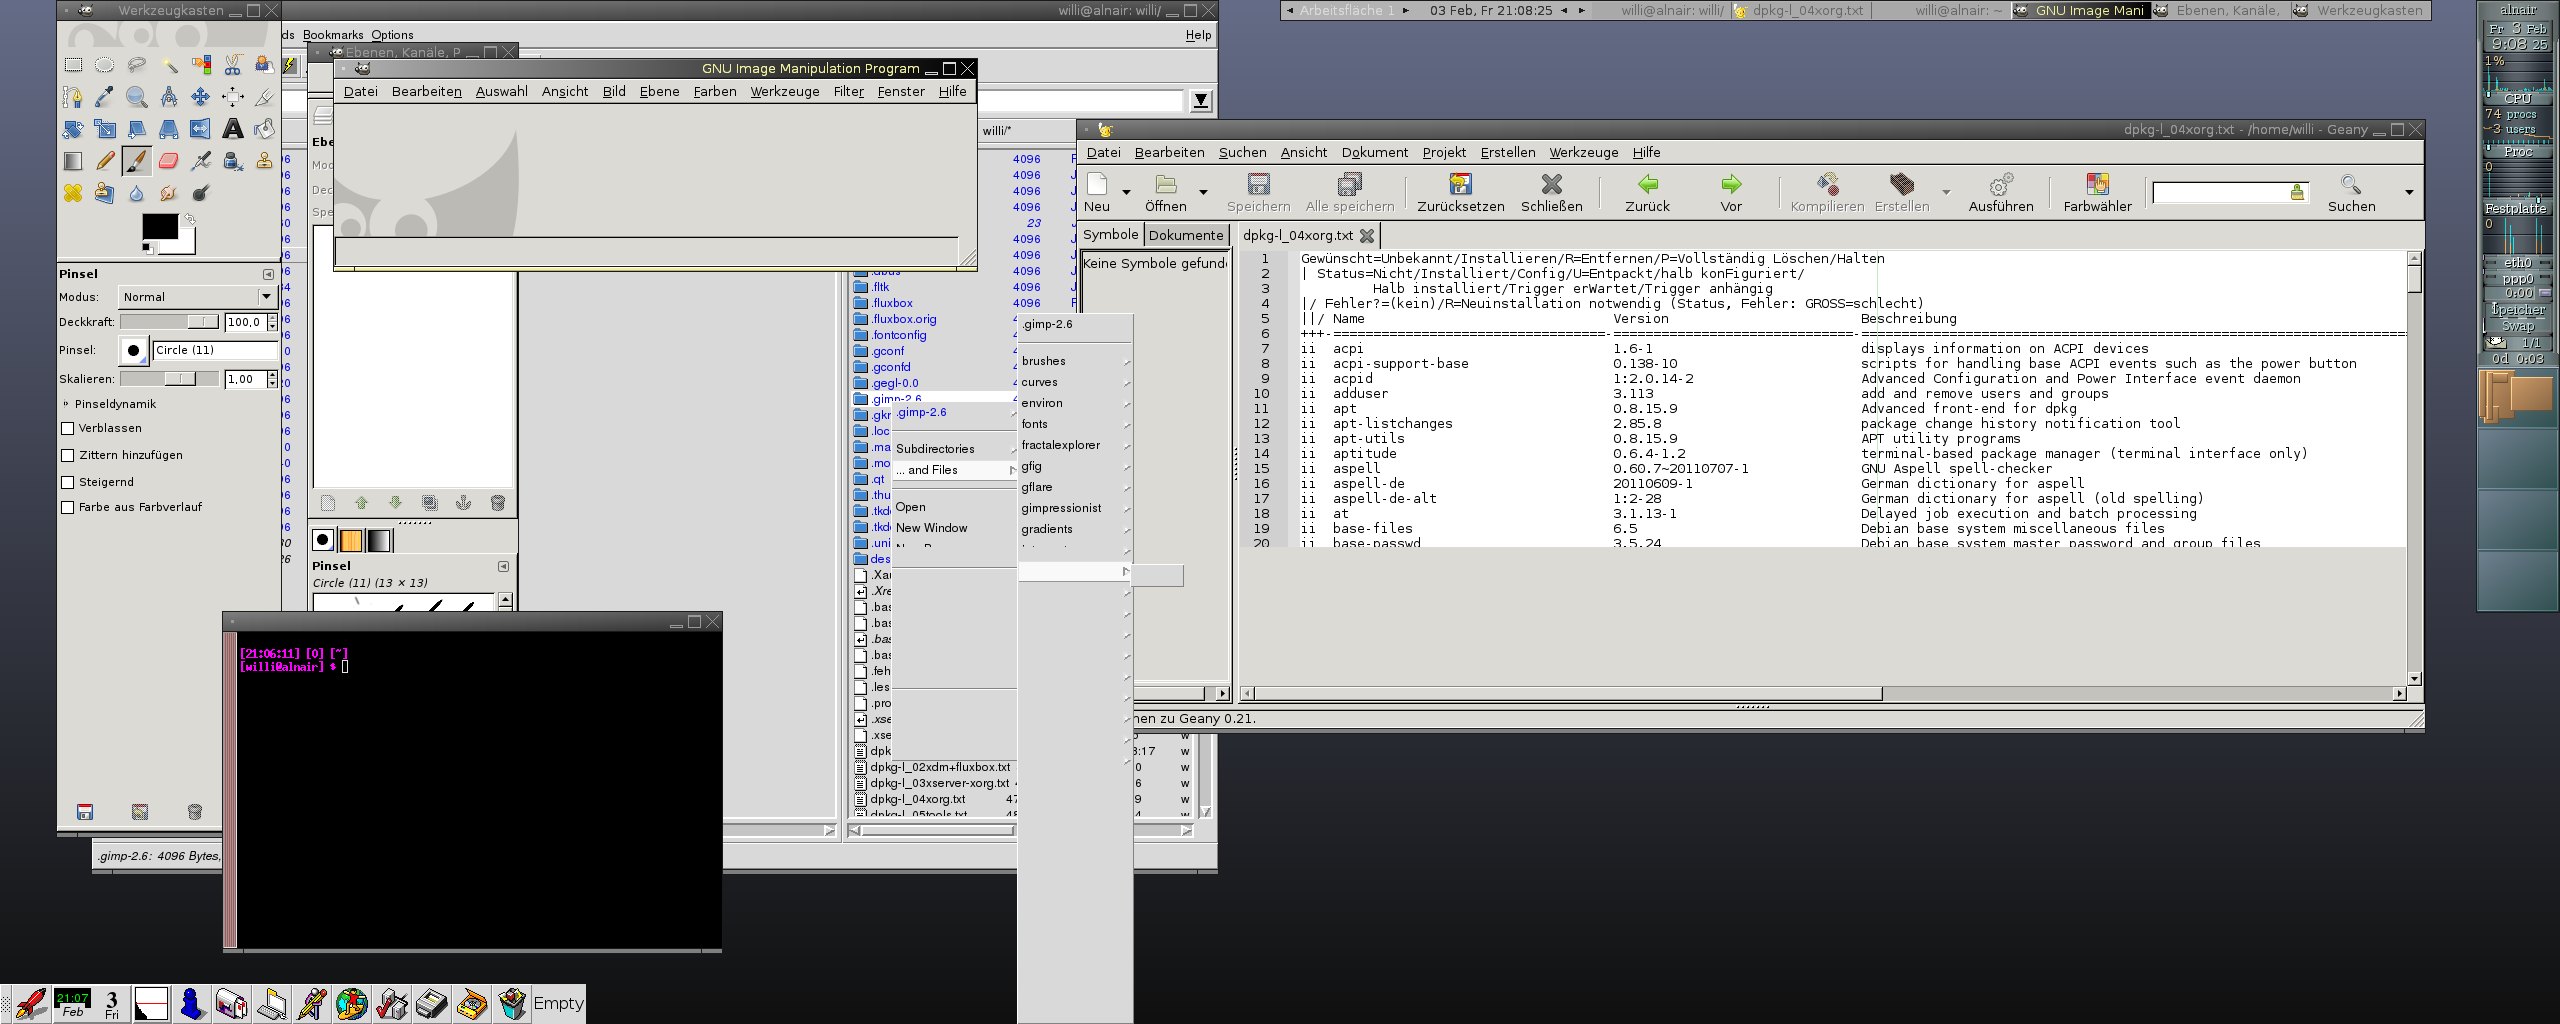This screenshot has height=1024, width=2560.
Task: Open the Bookmarks menu in file manager
Action: [x=333, y=35]
